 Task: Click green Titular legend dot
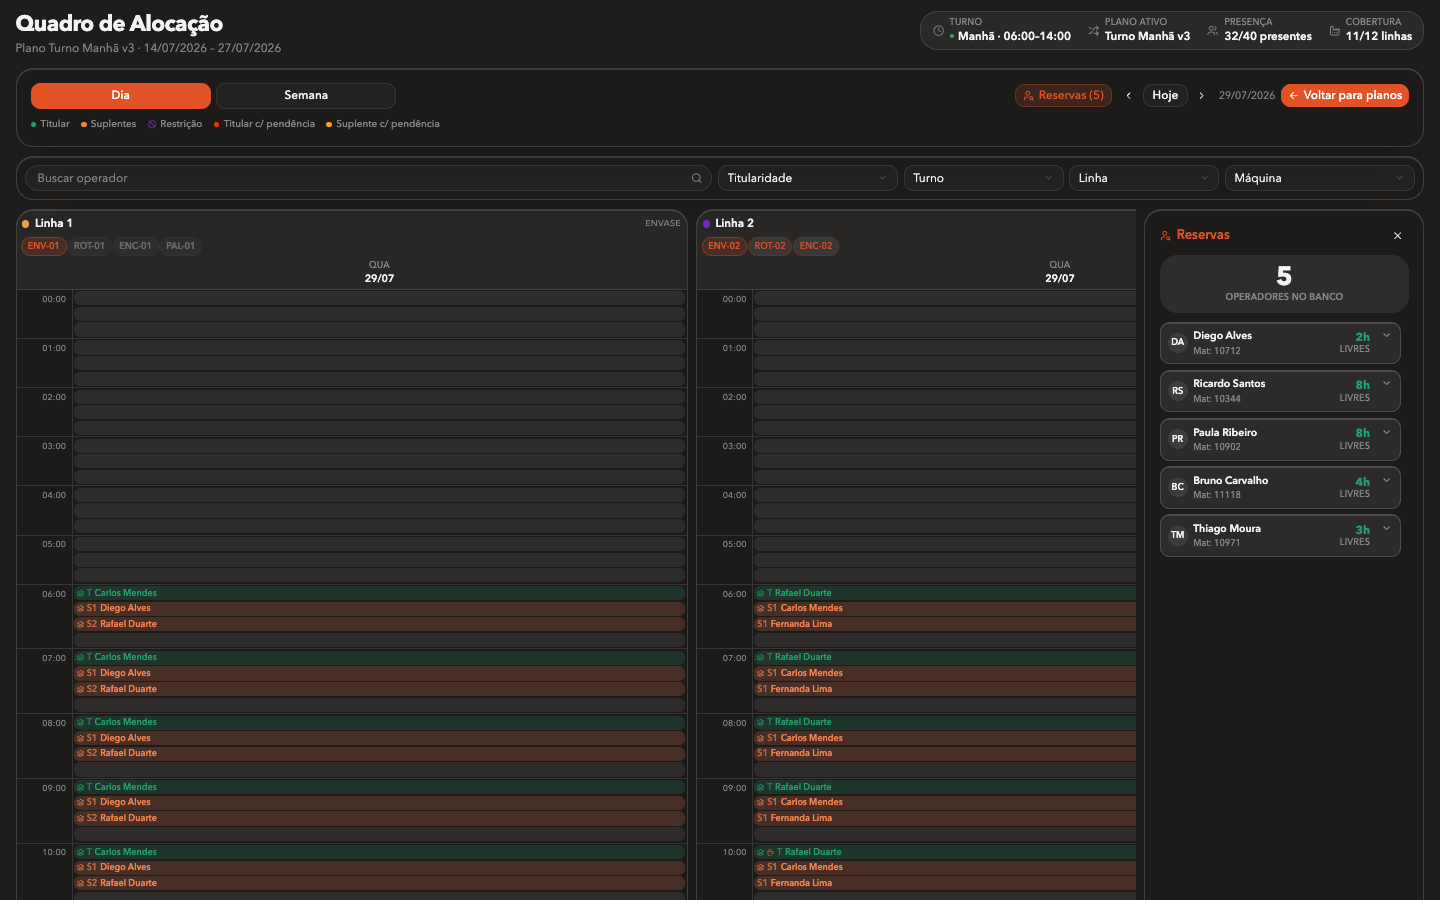(x=34, y=125)
